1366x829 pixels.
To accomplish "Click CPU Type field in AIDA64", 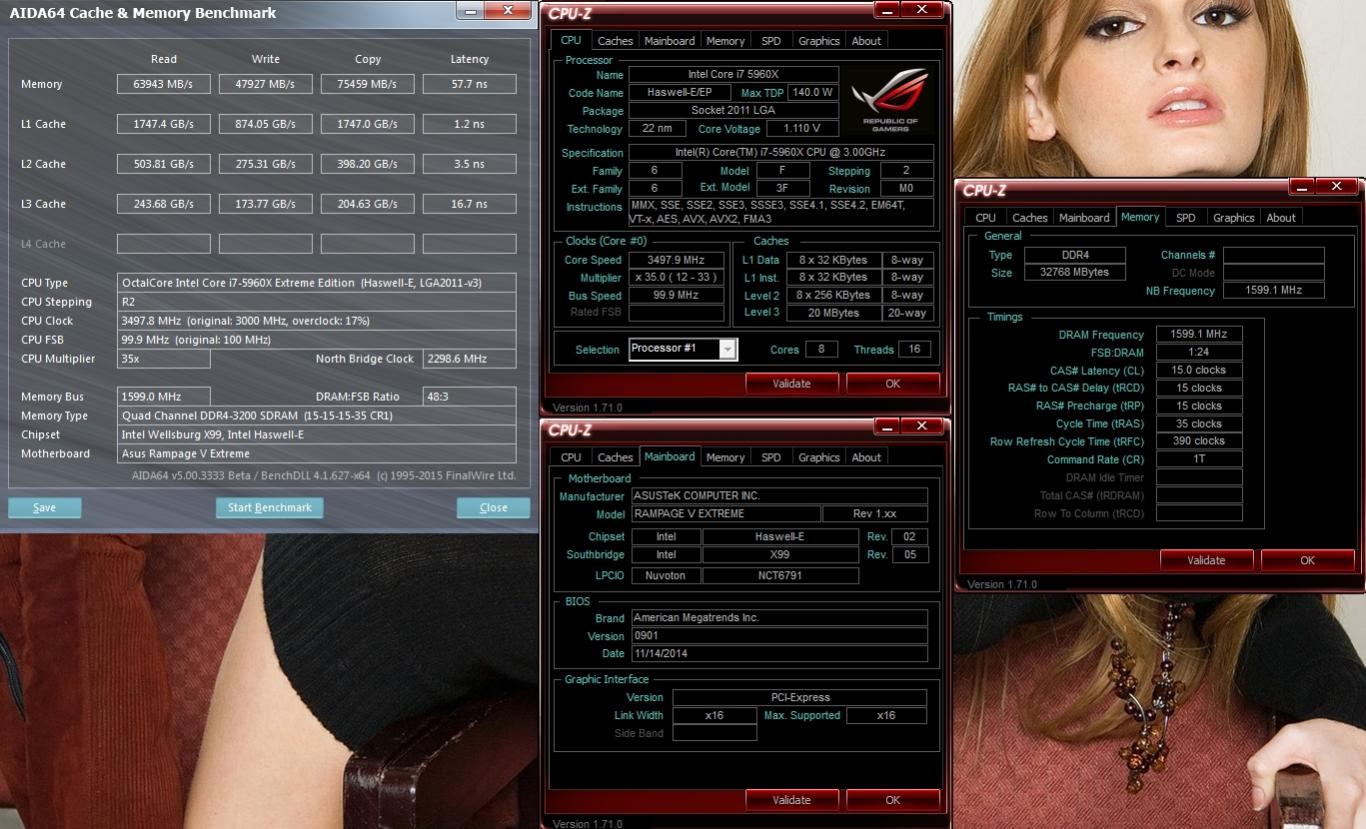I will pyautogui.click(x=317, y=283).
